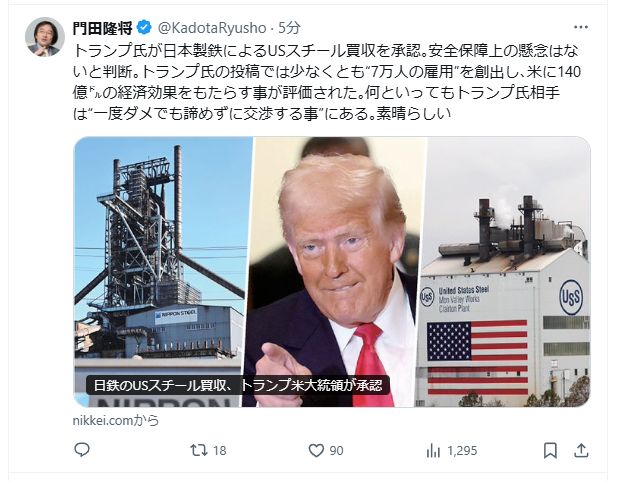Open the profile avatar of 門田隆将
Image resolution: width=636 pixels, height=481 pixels.
[45, 37]
